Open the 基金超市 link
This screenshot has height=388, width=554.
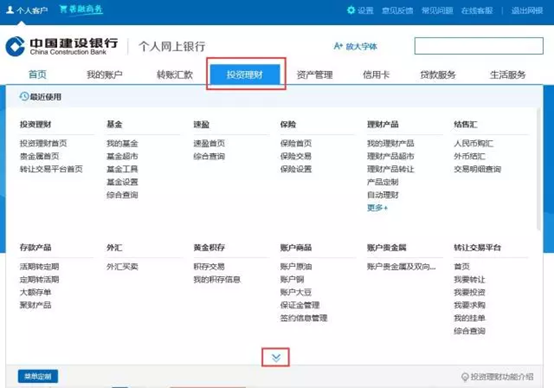(122, 156)
